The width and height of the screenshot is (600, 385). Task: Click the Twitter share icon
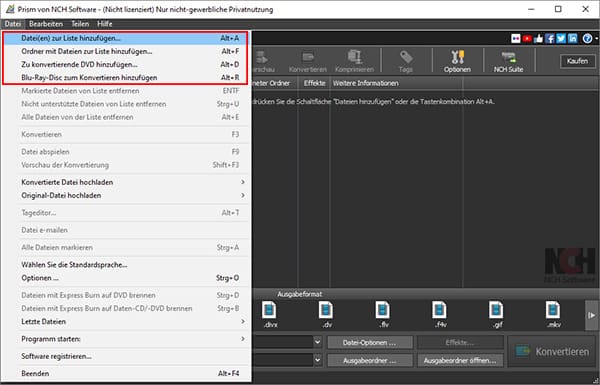tap(561, 38)
